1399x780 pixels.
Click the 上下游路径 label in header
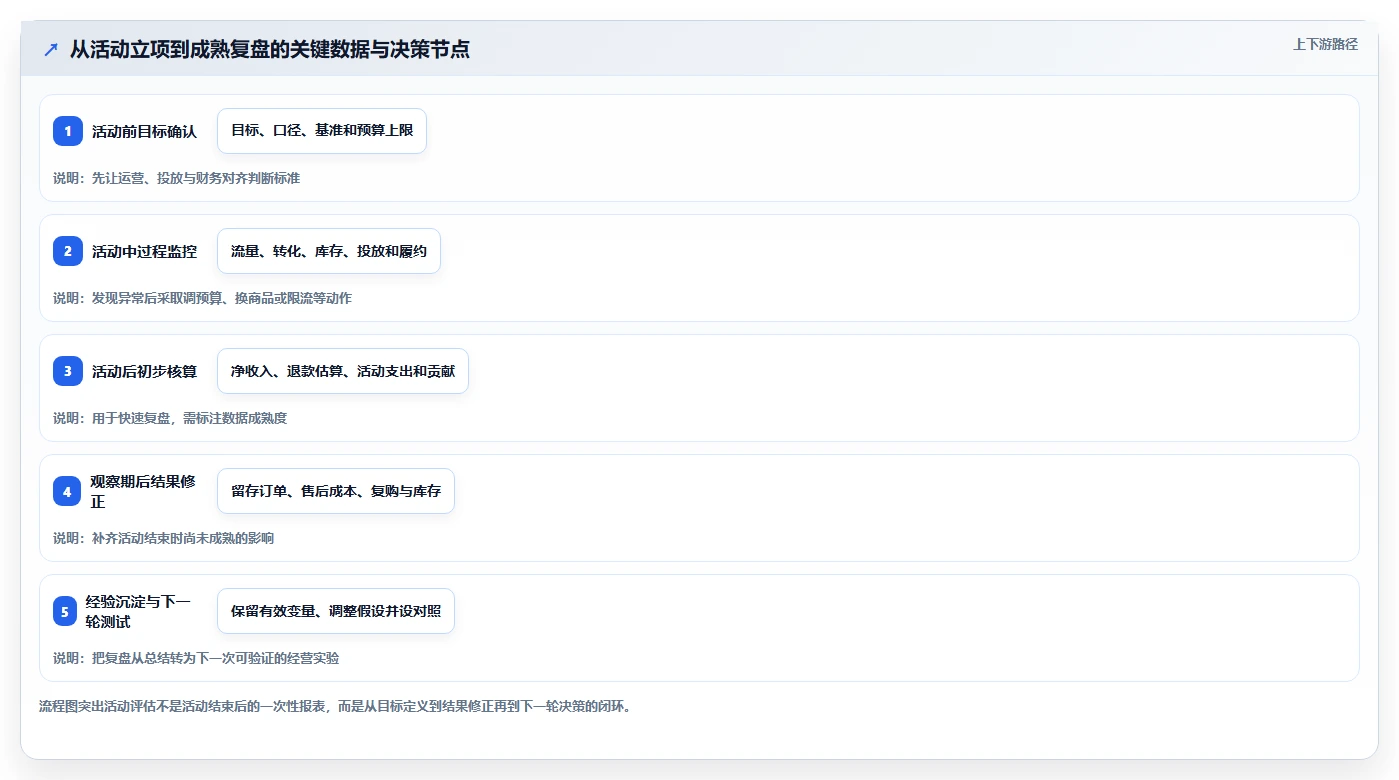(x=1325, y=44)
